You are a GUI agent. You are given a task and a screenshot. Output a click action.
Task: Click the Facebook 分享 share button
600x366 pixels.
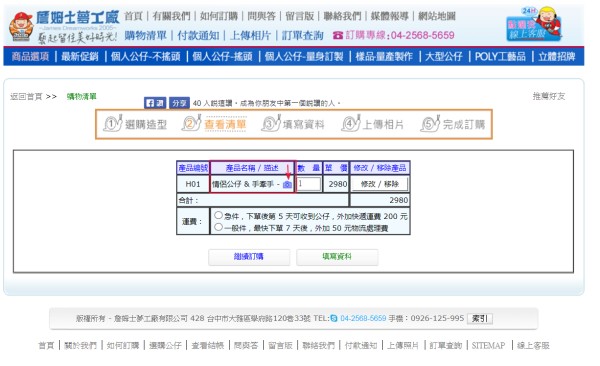coord(179,103)
